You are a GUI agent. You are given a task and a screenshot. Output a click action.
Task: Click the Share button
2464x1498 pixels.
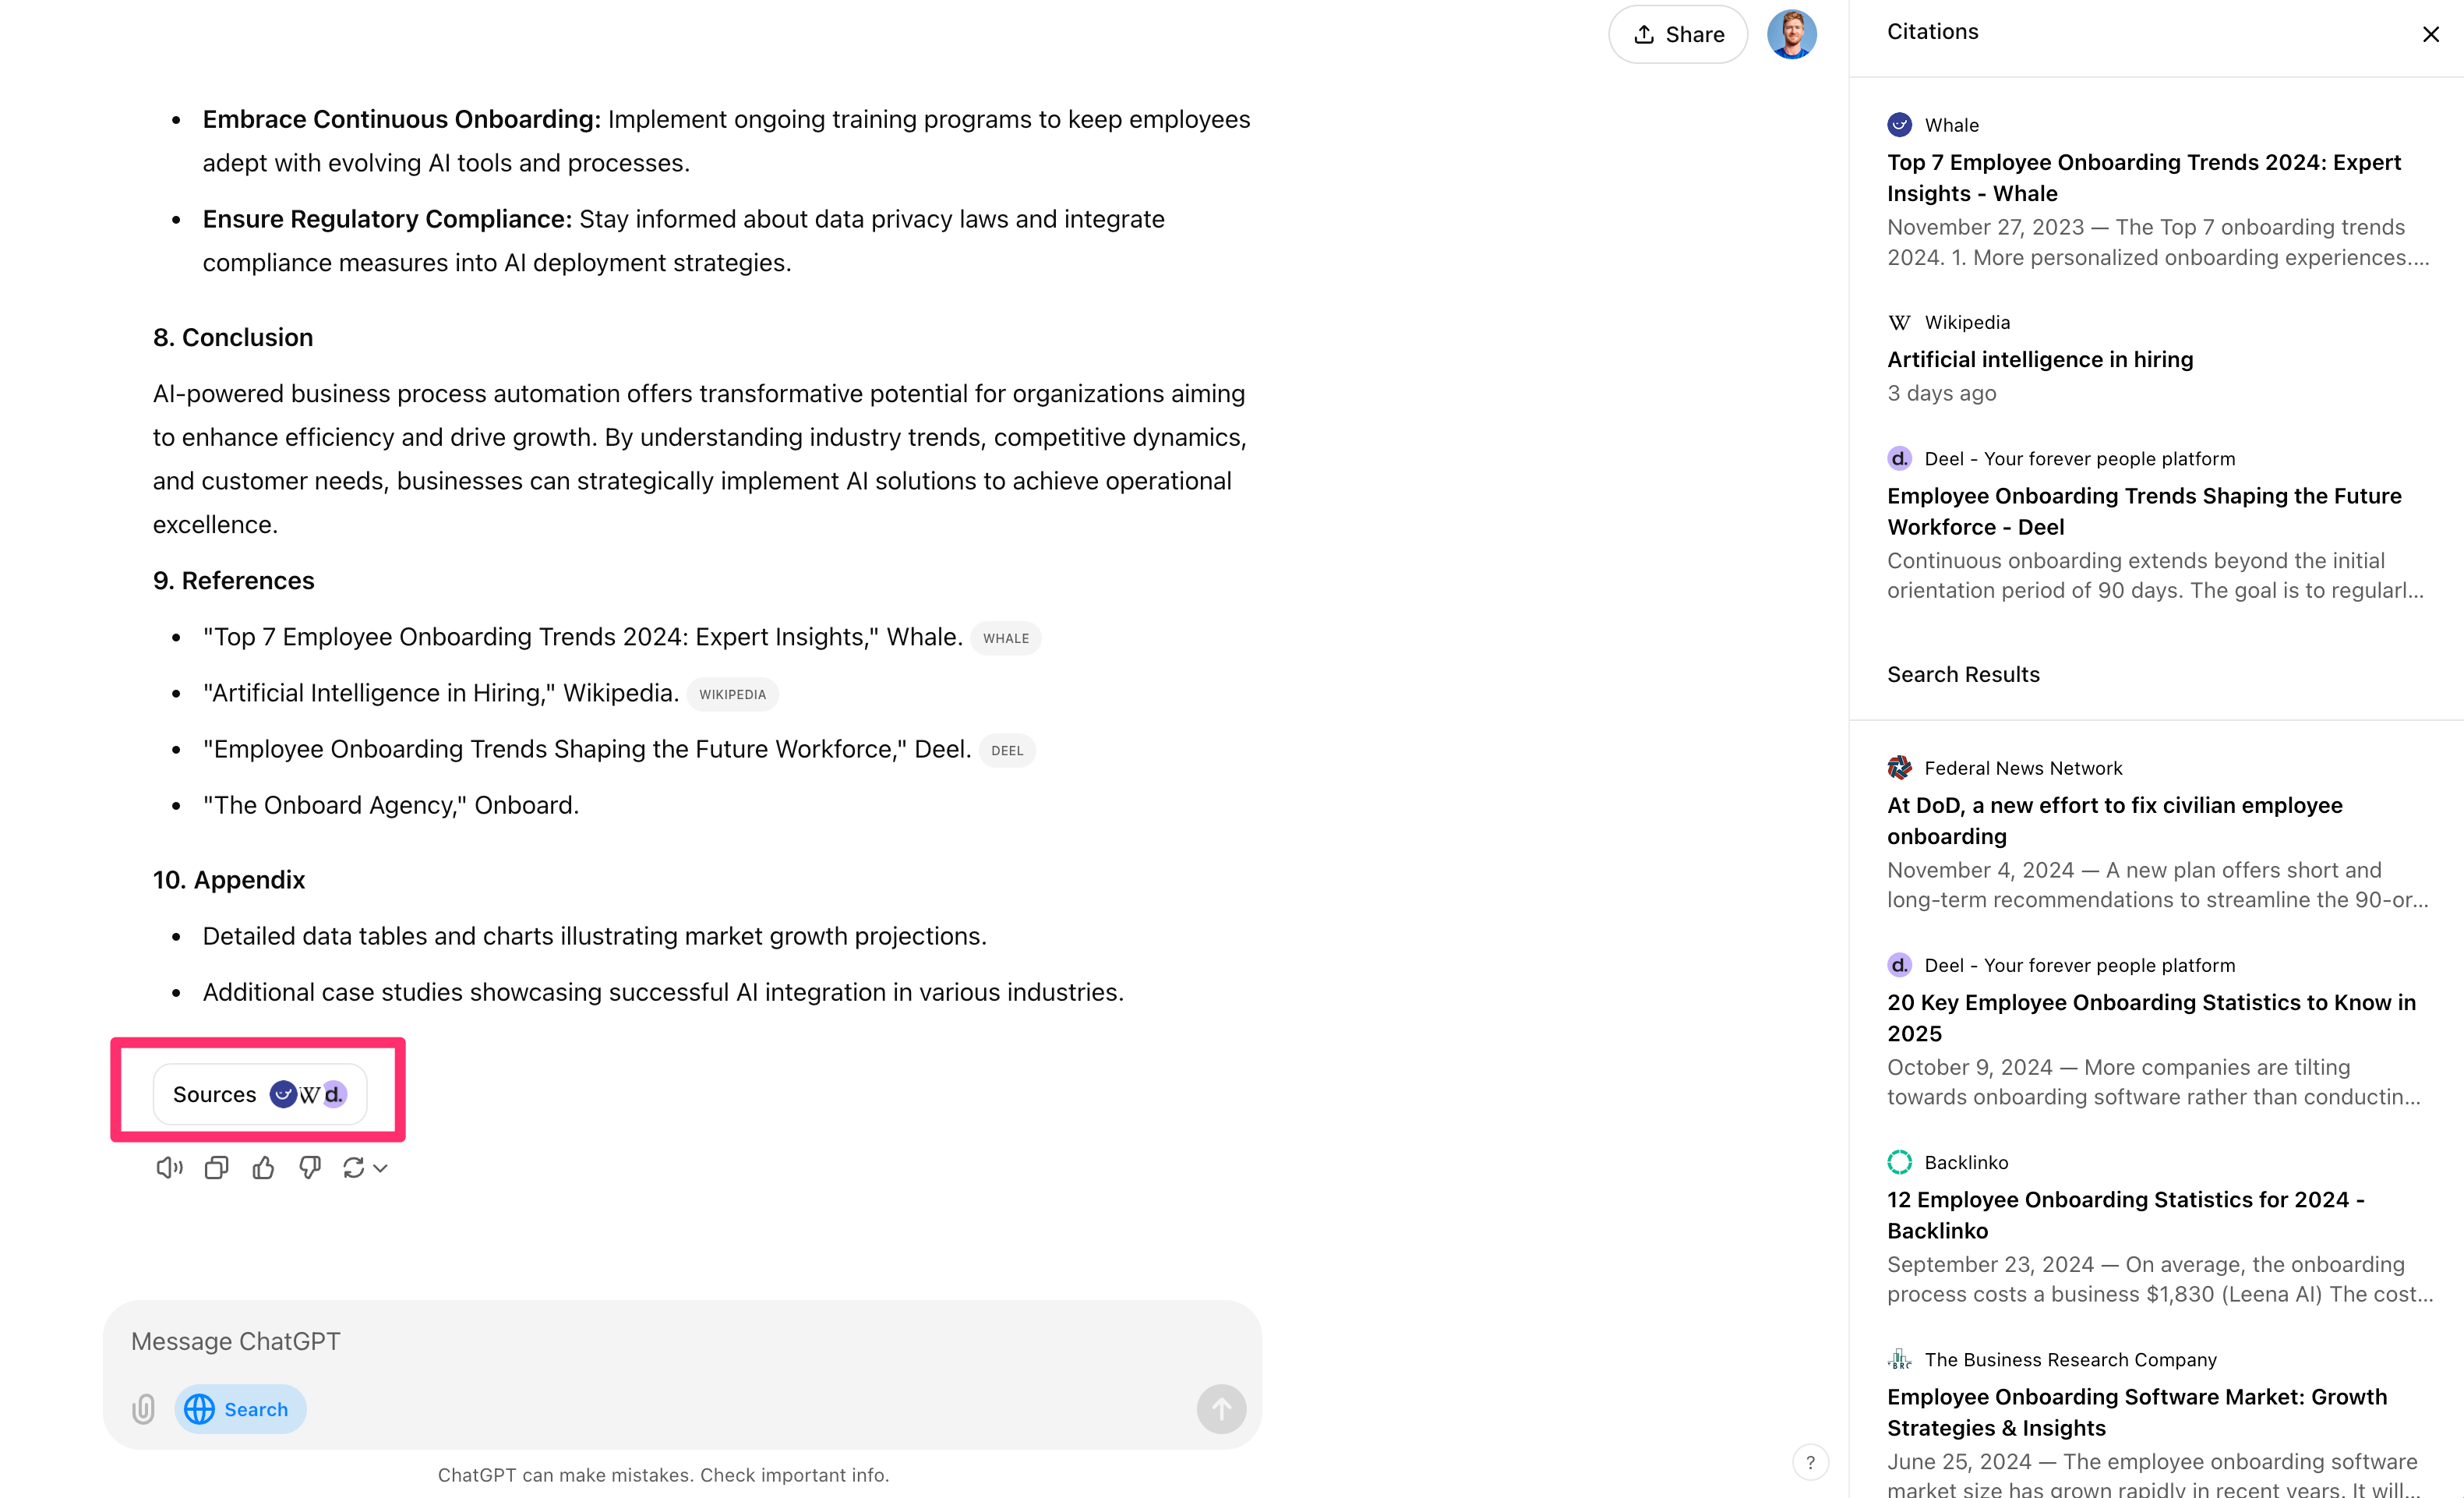(1678, 35)
